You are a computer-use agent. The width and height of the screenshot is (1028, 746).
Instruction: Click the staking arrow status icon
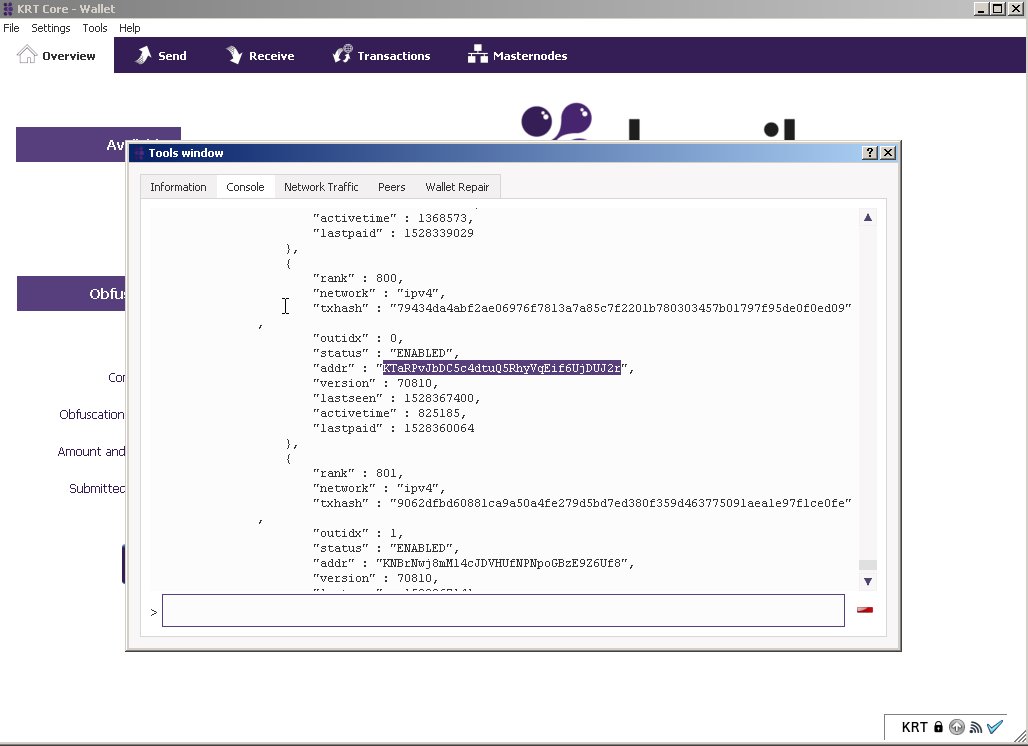click(957, 726)
